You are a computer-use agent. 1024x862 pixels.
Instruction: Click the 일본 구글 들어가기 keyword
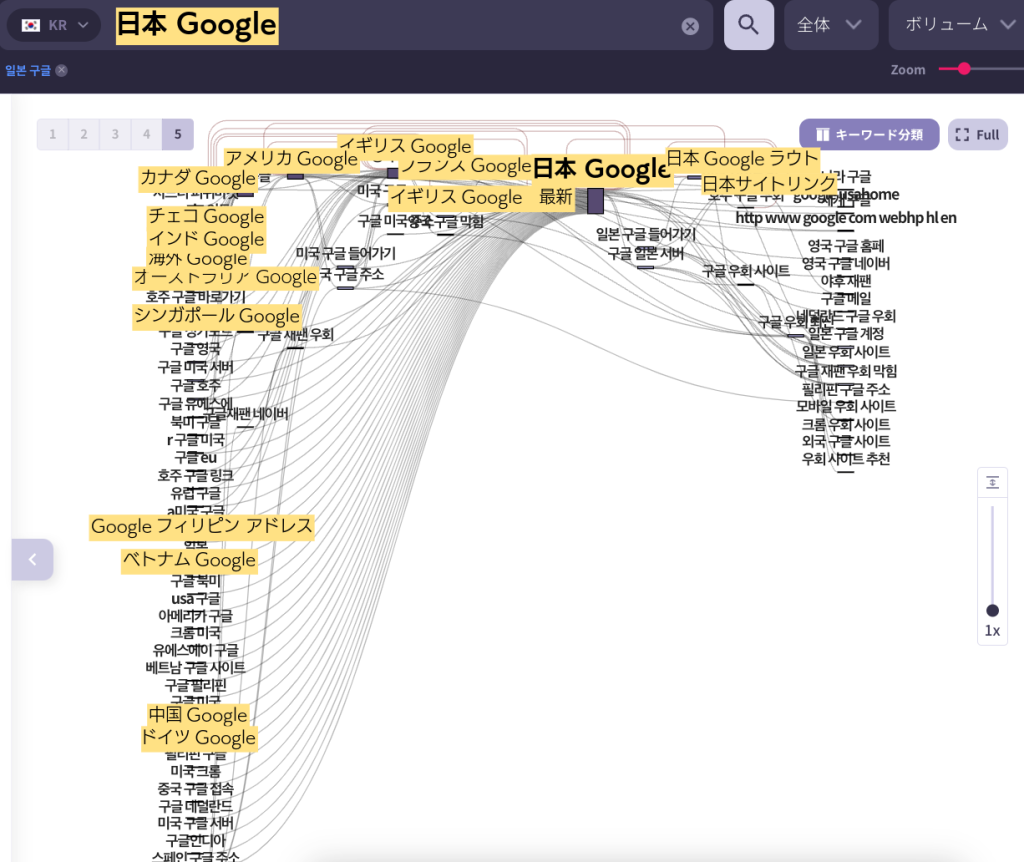pos(646,234)
